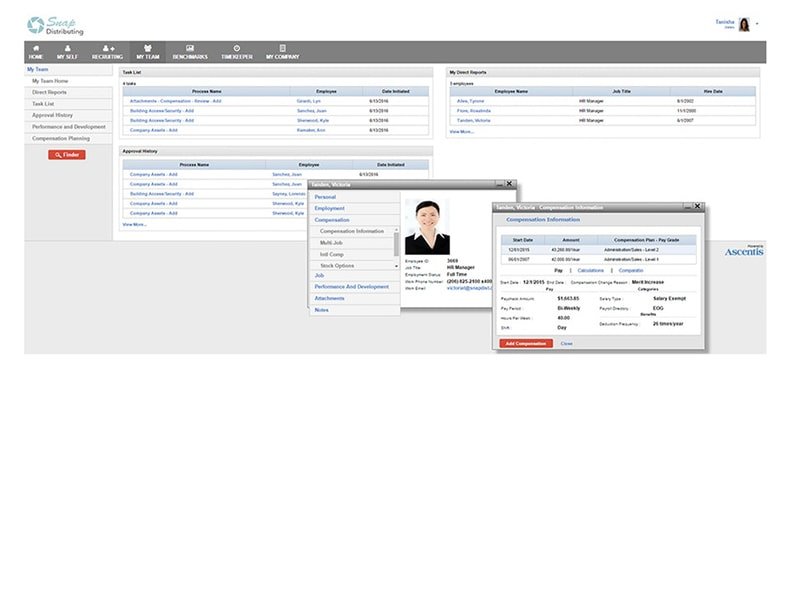Viewport: 800px width, 600px height.
Task: Open Direct Reports in the sidebar
Action: [49, 92]
